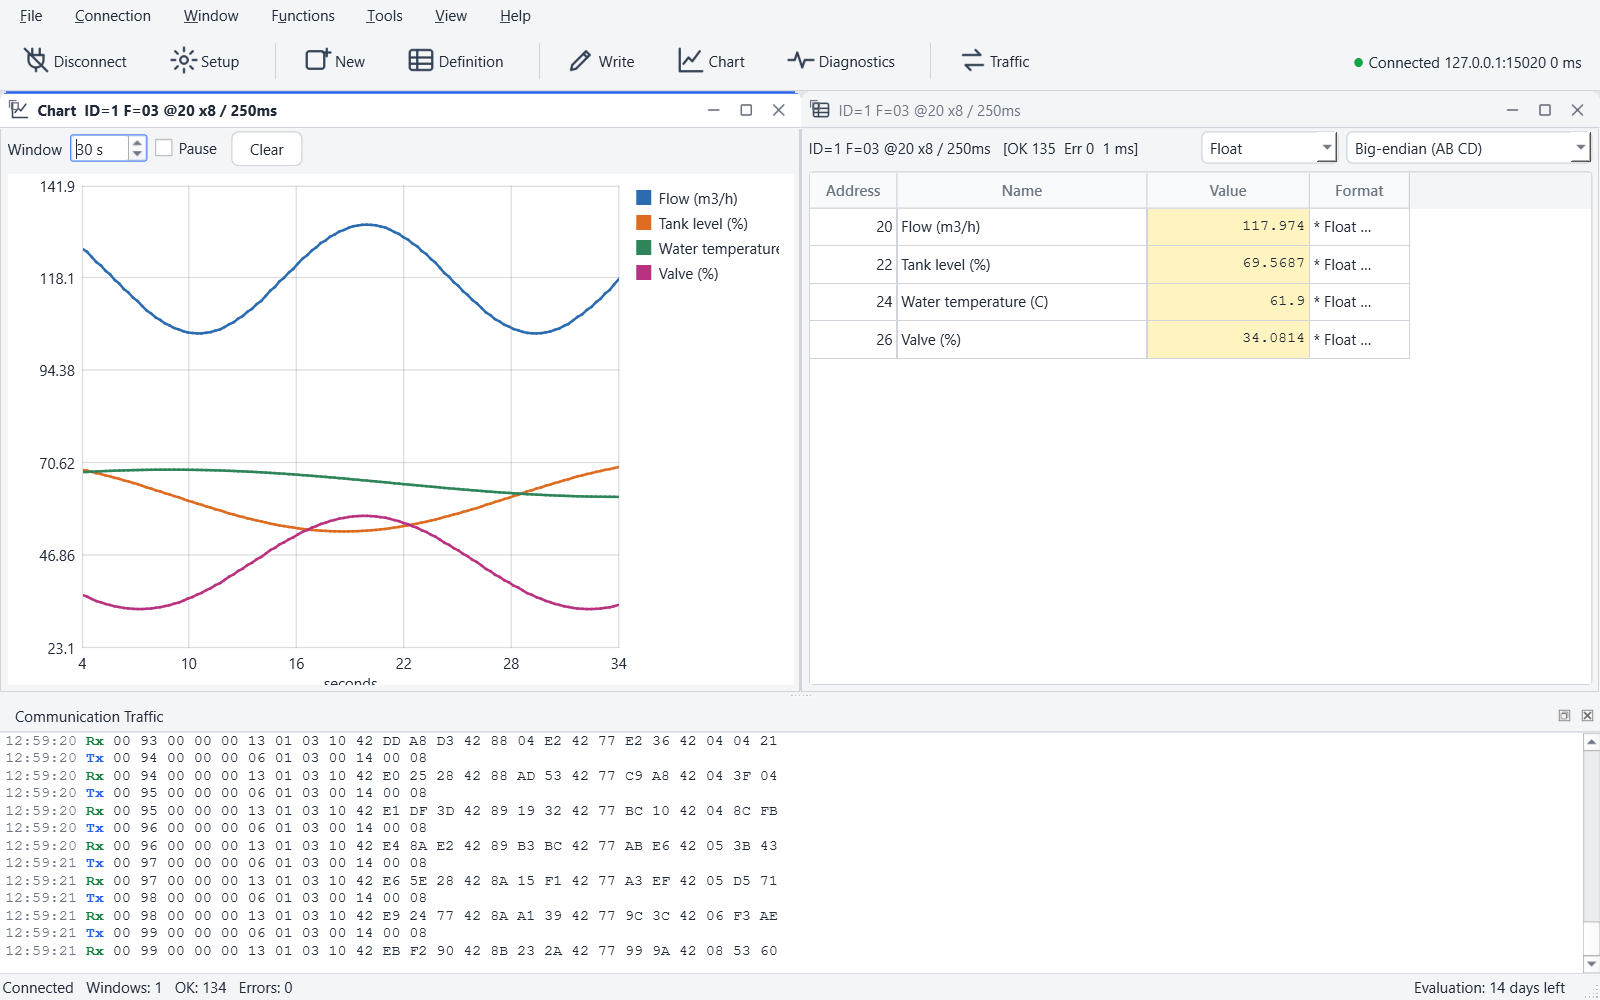This screenshot has height=1000, width=1600.
Task: Close the Chart ID=1 window
Action: coord(779,110)
